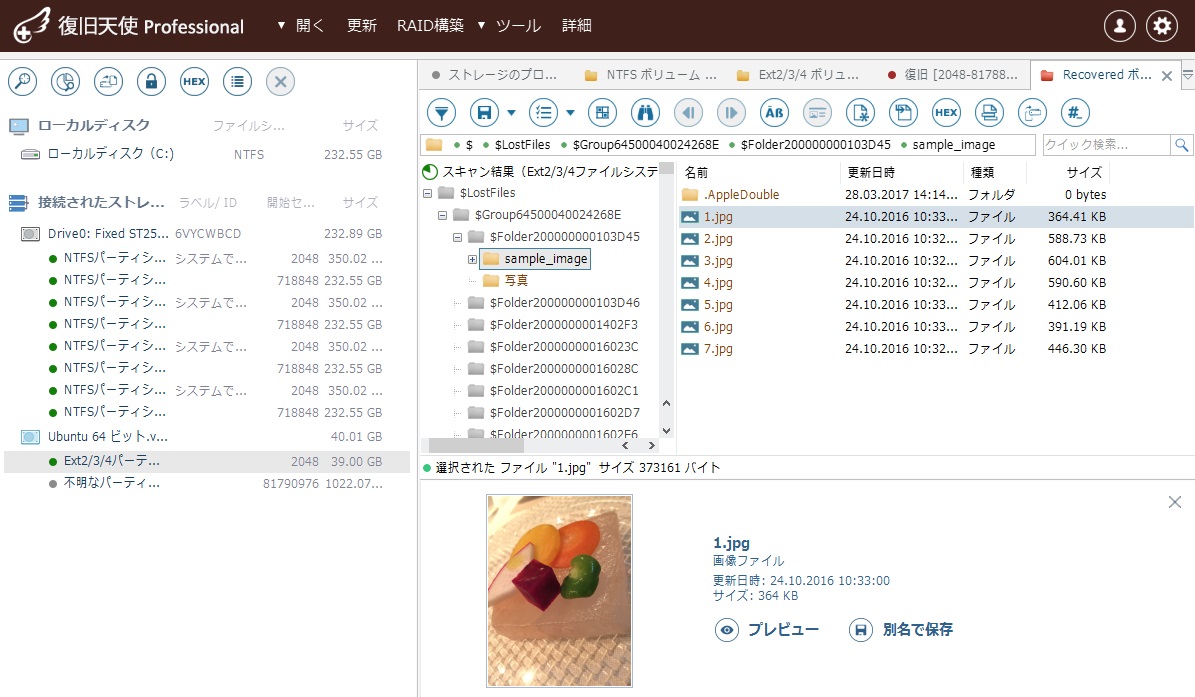Open the dropdown arrow beside save icon

point(511,113)
